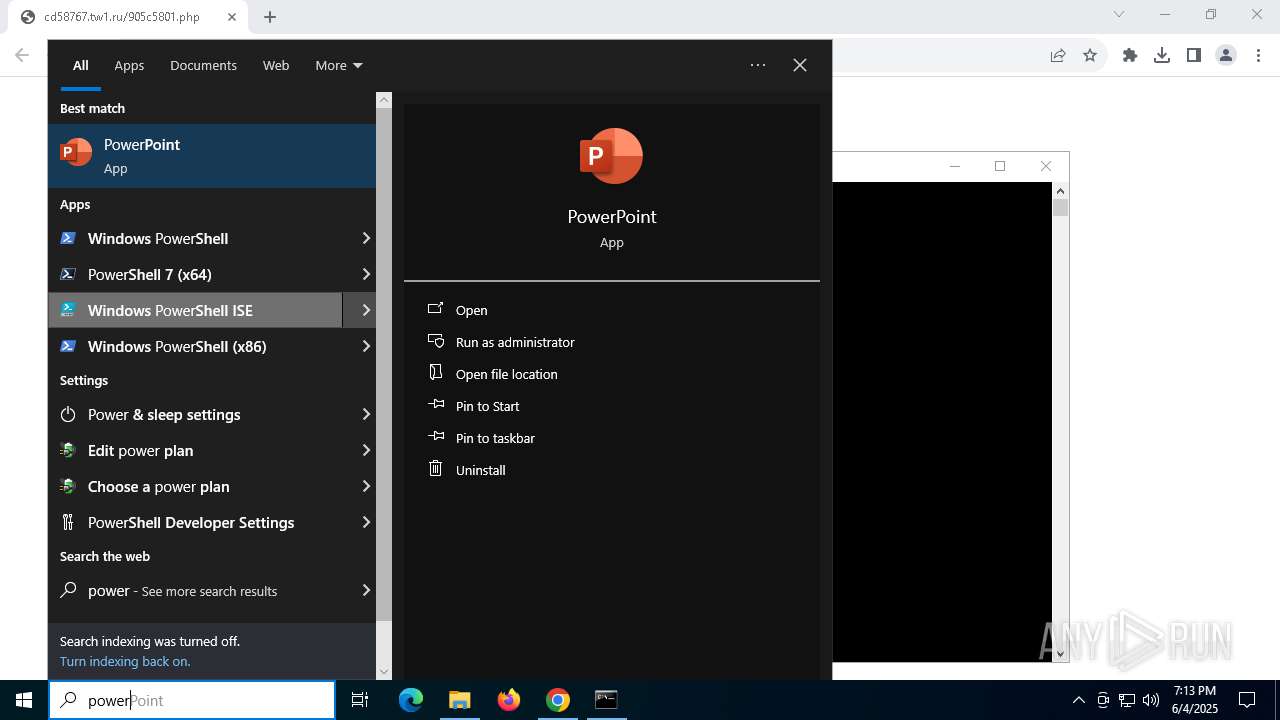Expand Power & sleep settings arrow
Screen dimensions: 1280x720
(365, 414)
